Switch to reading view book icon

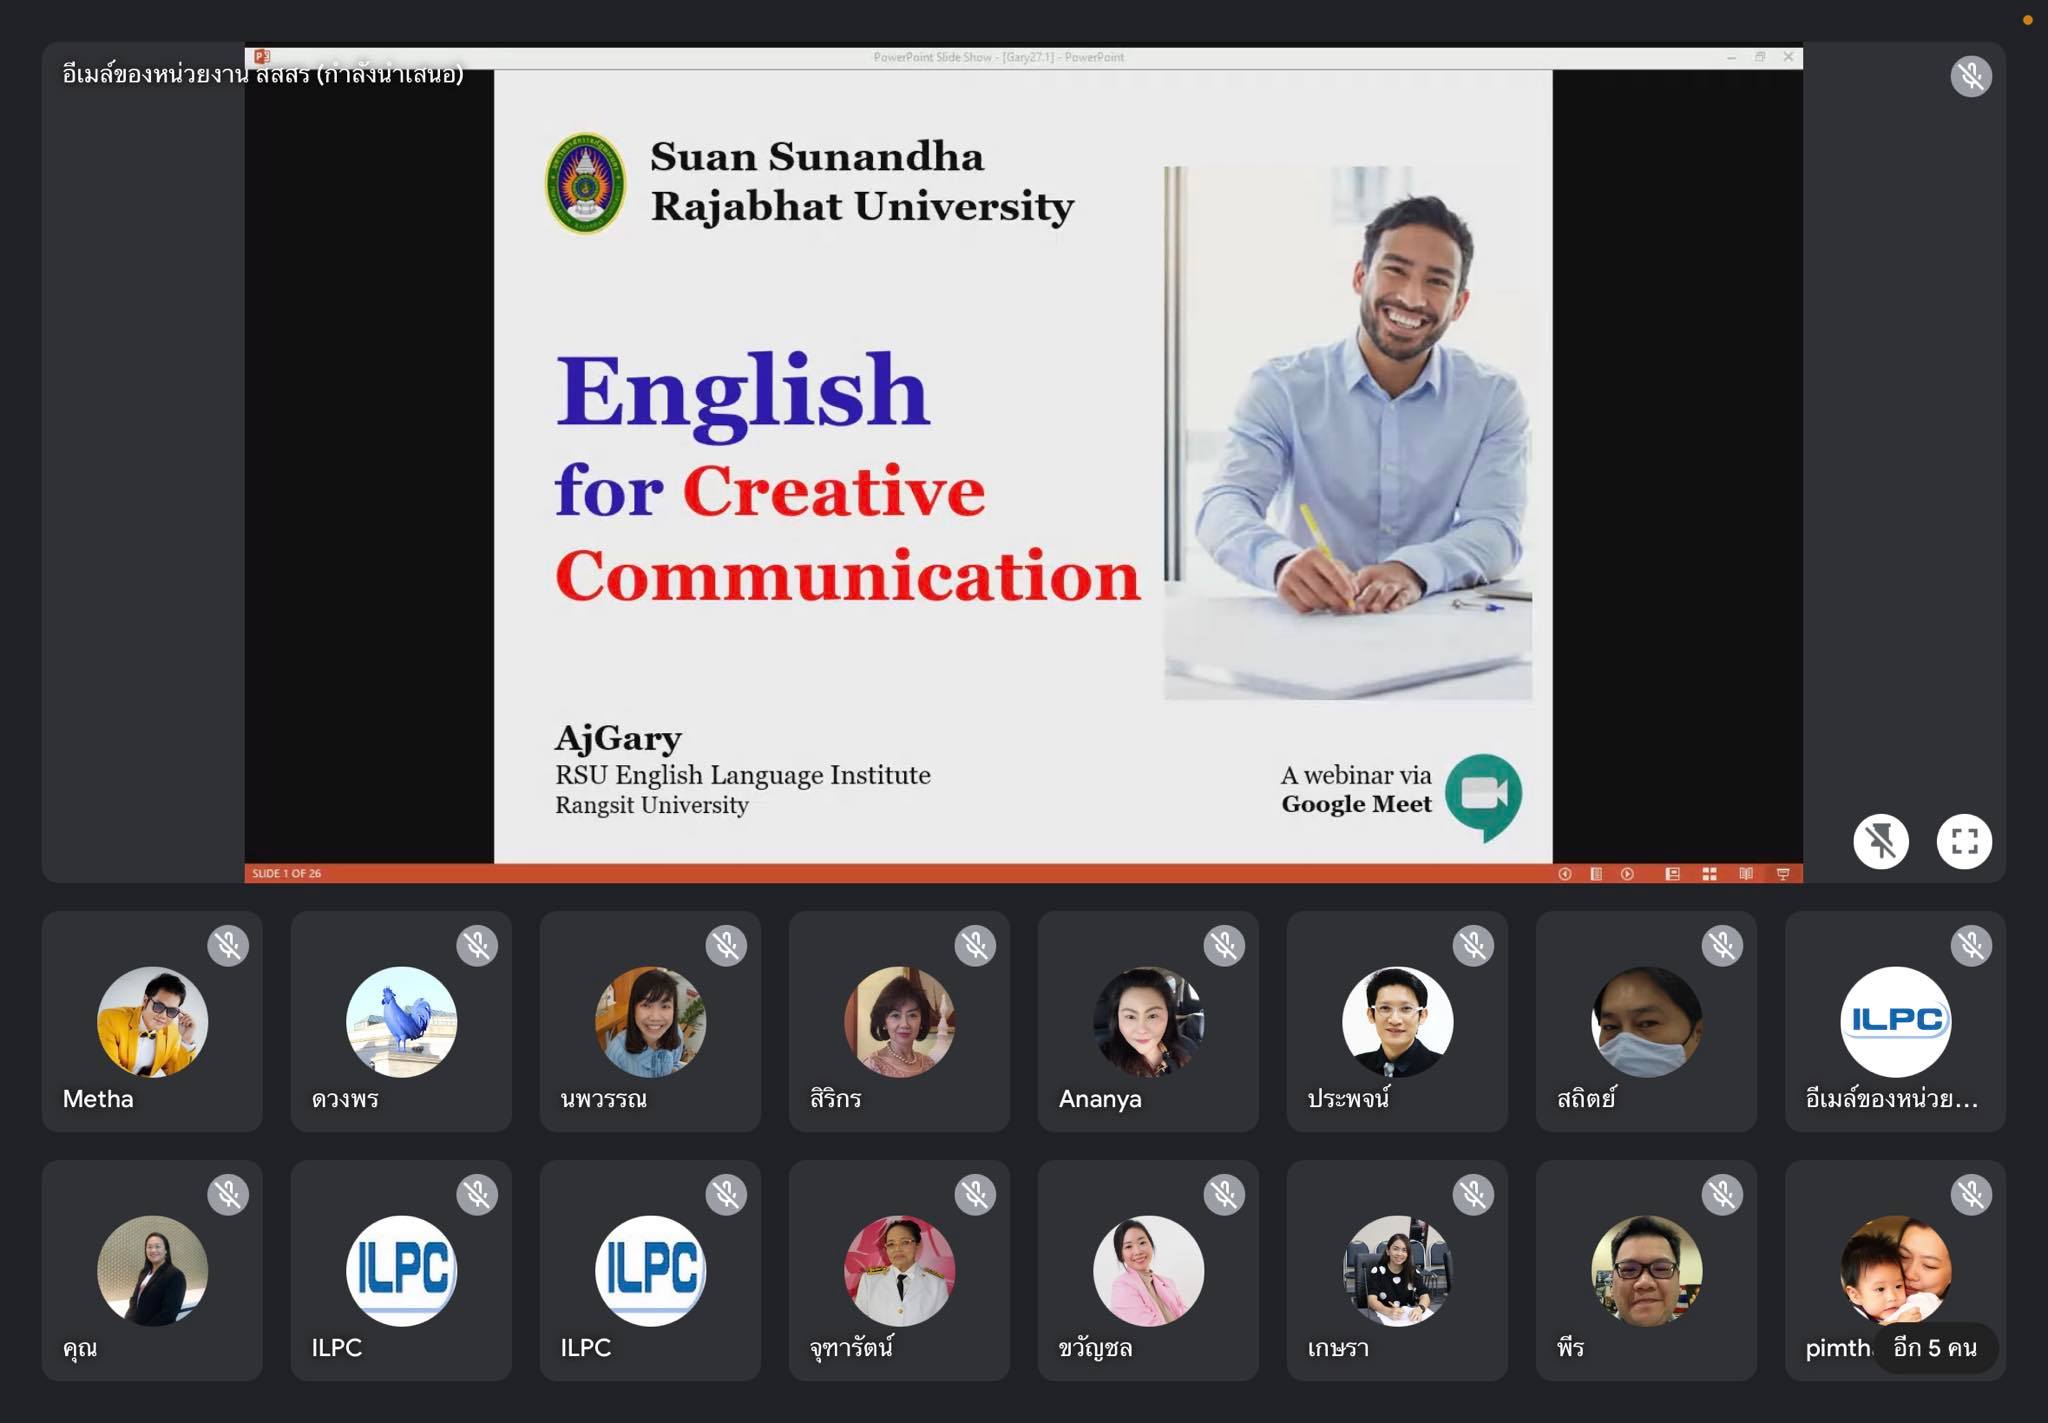1745,874
